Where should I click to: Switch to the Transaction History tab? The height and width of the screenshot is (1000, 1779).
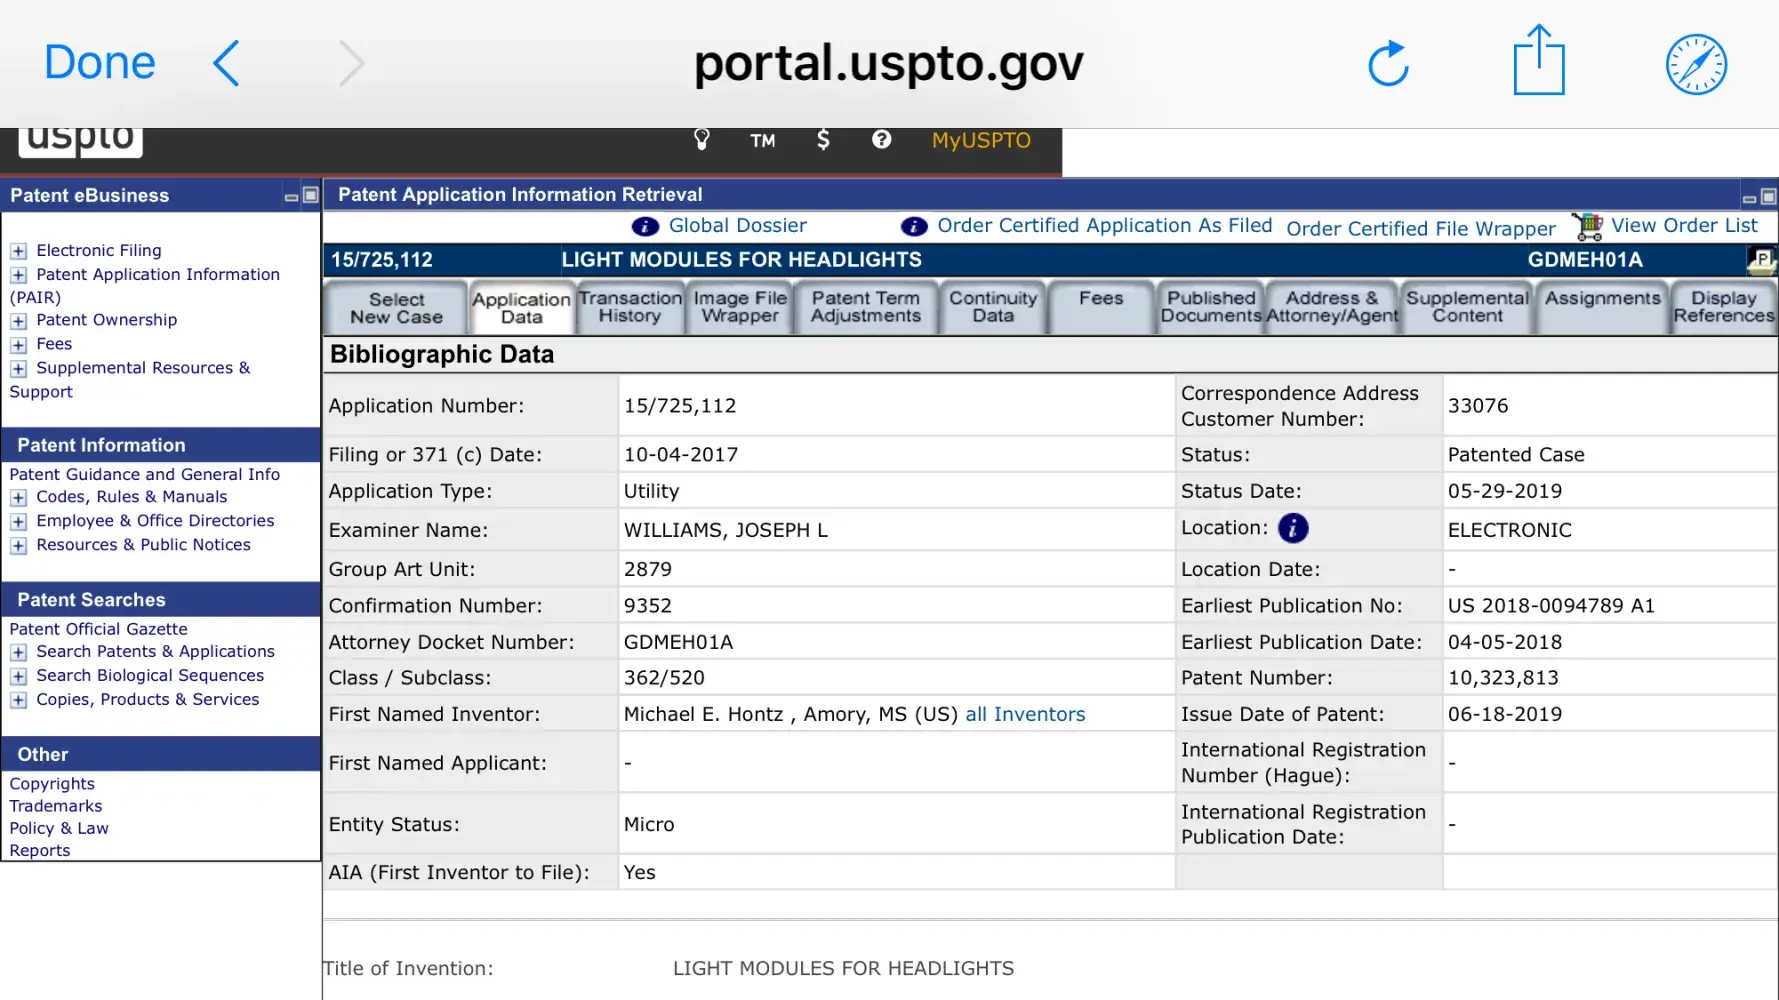pyautogui.click(x=629, y=307)
